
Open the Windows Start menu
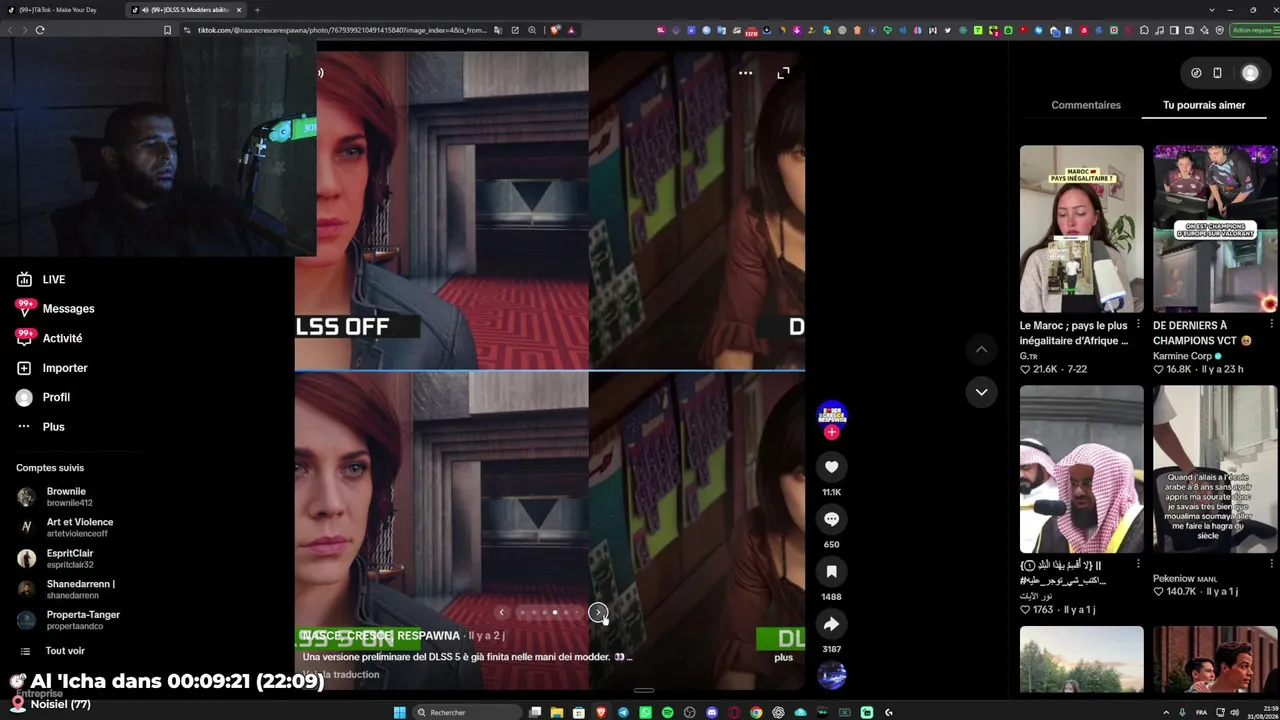click(x=400, y=712)
